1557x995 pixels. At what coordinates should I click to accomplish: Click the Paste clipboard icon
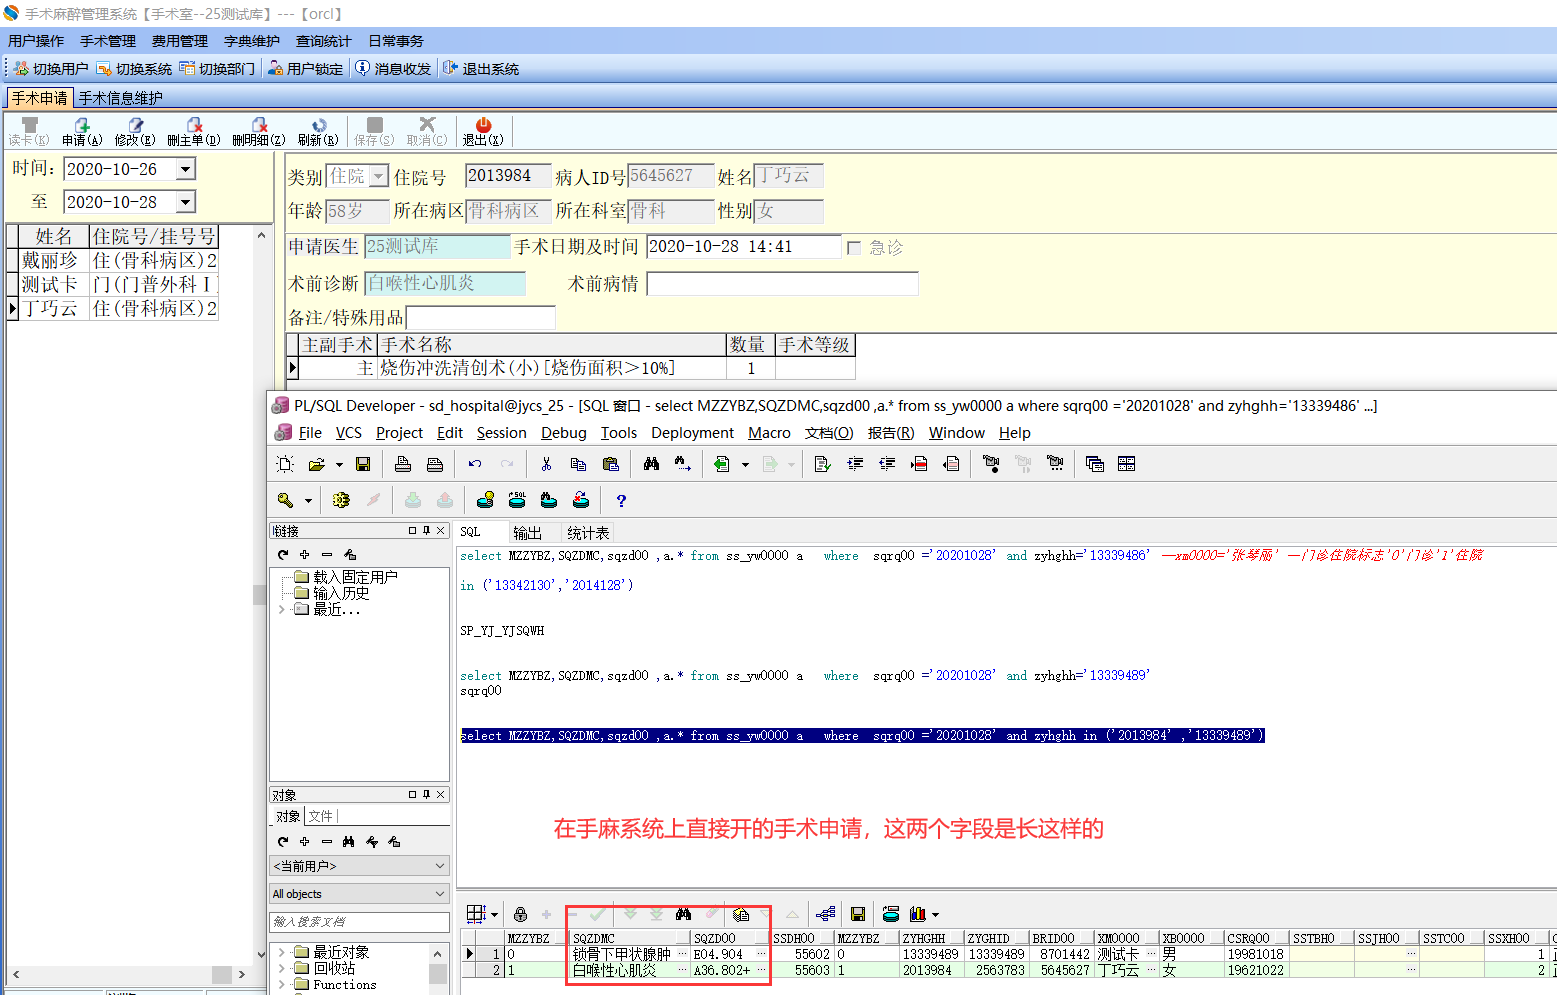tap(610, 464)
